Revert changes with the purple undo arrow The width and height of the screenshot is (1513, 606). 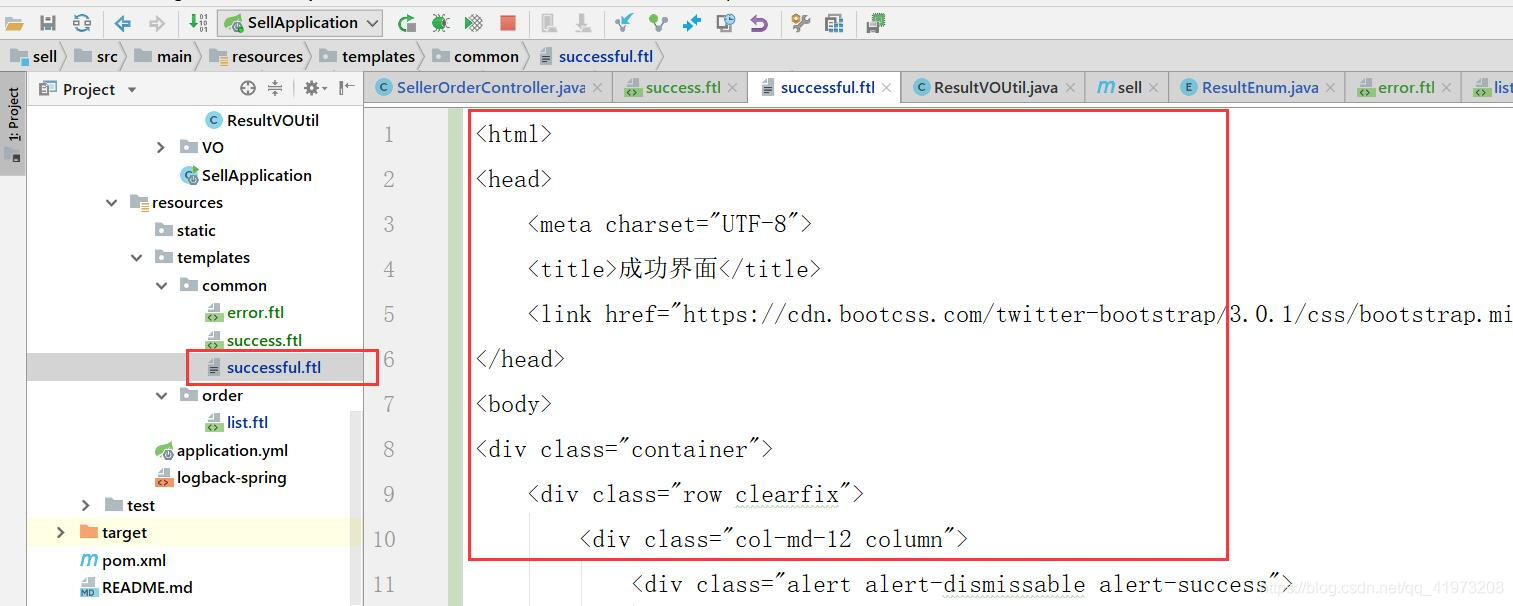pos(759,23)
